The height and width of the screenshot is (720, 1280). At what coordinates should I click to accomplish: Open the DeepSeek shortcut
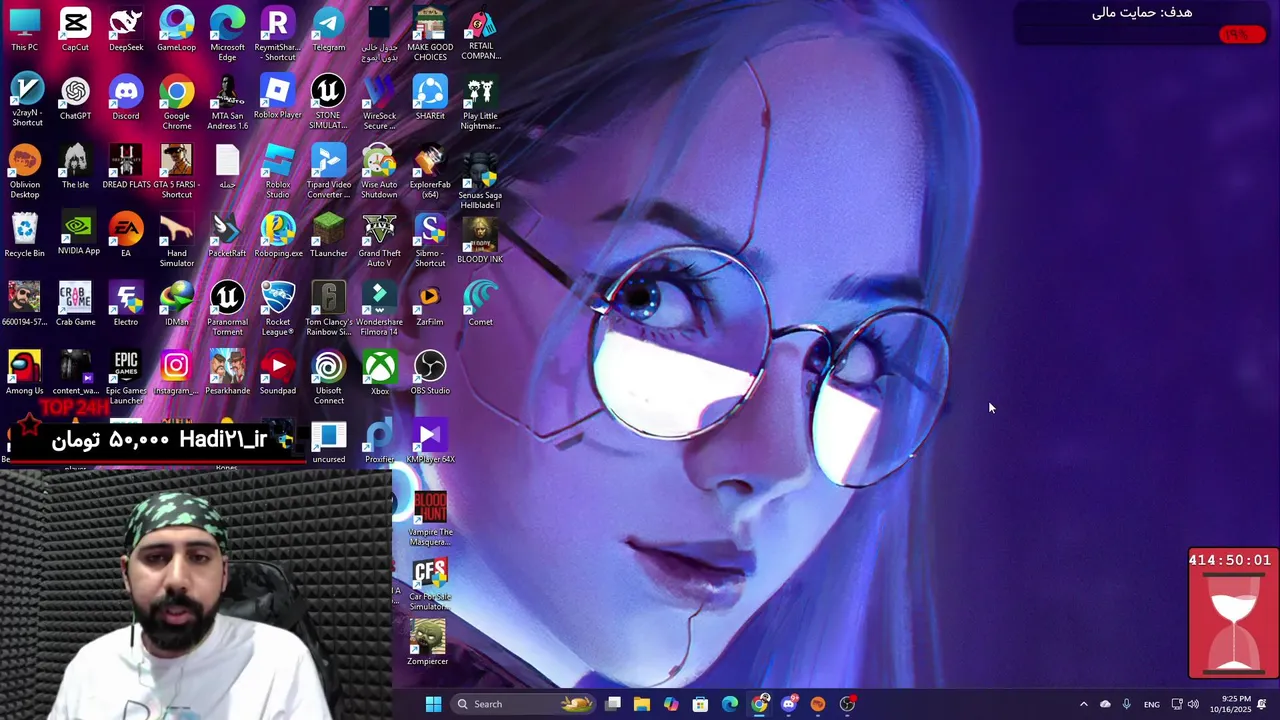tap(126, 30)
